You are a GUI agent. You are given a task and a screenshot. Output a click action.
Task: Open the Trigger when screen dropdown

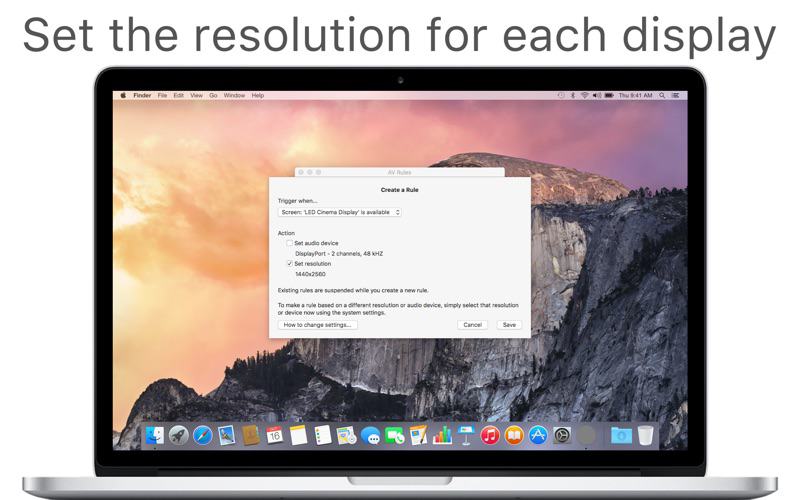[x=339, y=212]
